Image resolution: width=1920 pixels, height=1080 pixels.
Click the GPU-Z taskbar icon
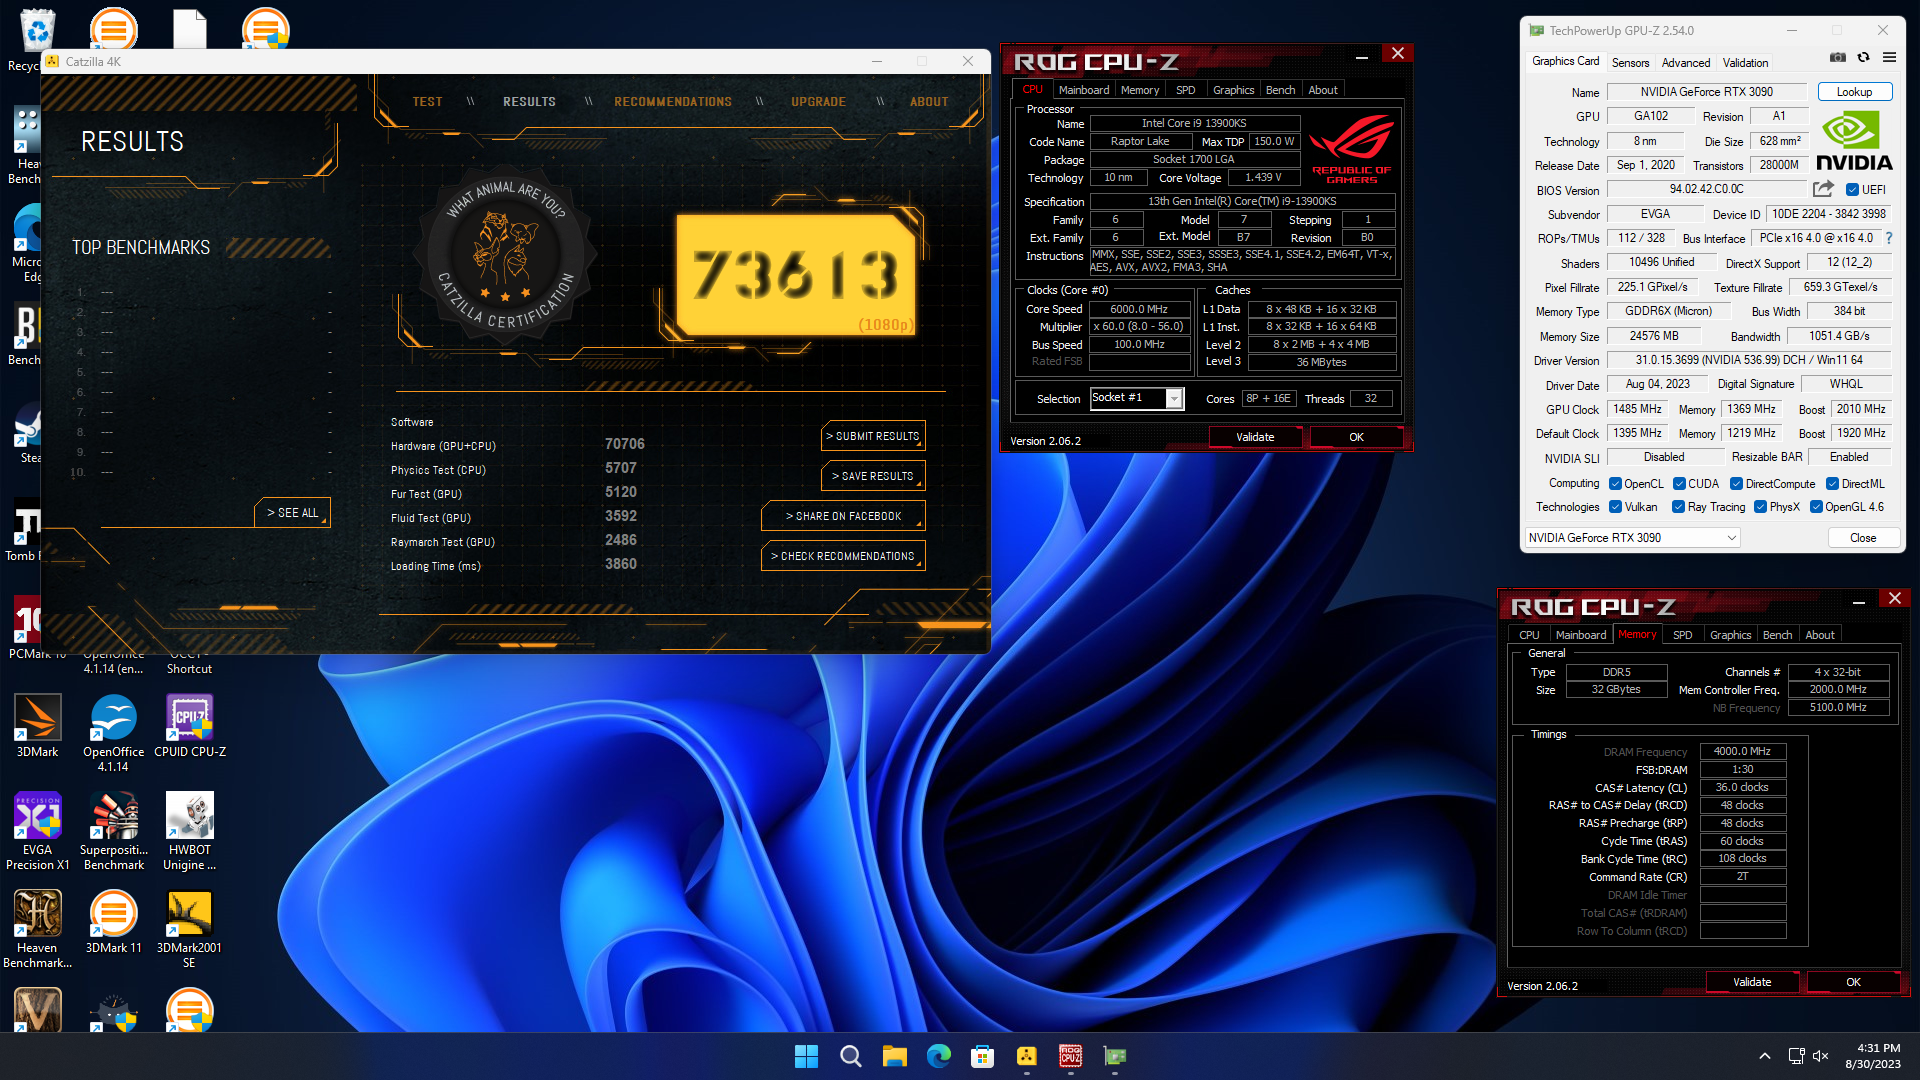[1115, 1056]
